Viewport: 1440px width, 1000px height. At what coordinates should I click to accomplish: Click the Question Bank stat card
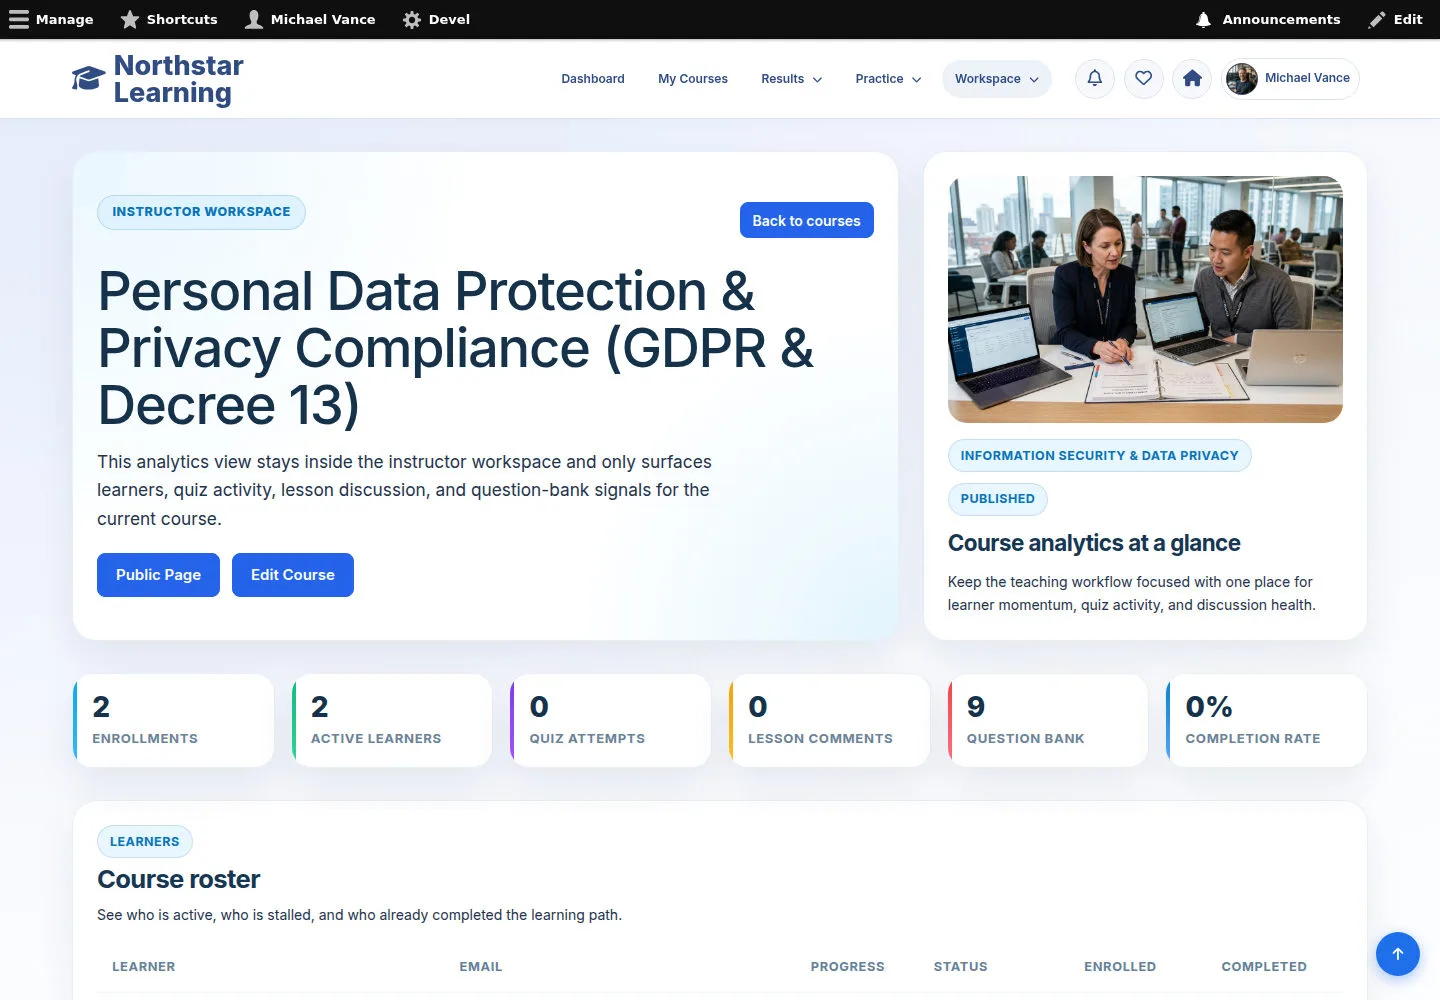click(x=1048, y=721)
